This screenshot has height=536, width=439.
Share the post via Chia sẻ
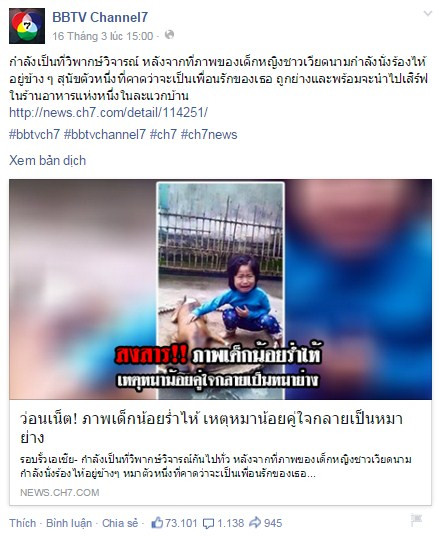pos(120,523)
